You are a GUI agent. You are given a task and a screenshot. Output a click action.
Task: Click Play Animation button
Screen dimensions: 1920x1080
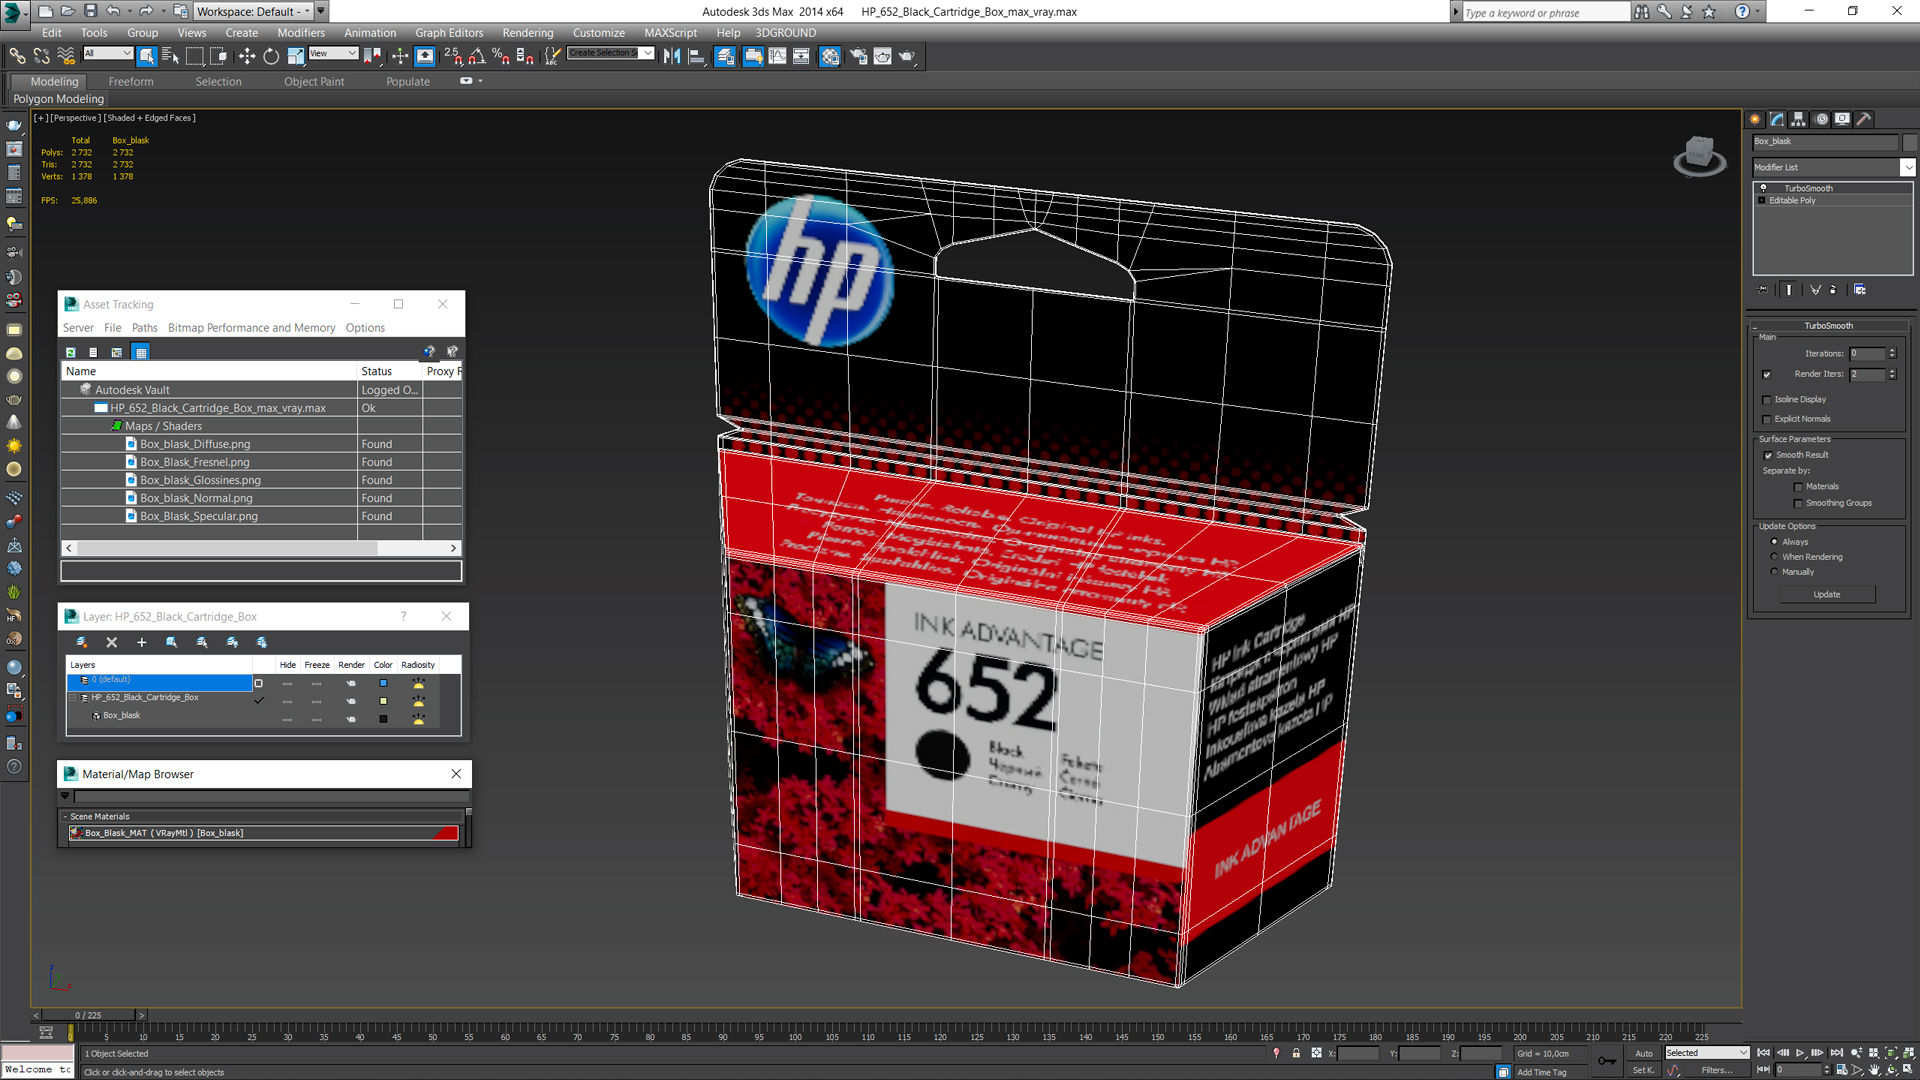[1800, 1053]
